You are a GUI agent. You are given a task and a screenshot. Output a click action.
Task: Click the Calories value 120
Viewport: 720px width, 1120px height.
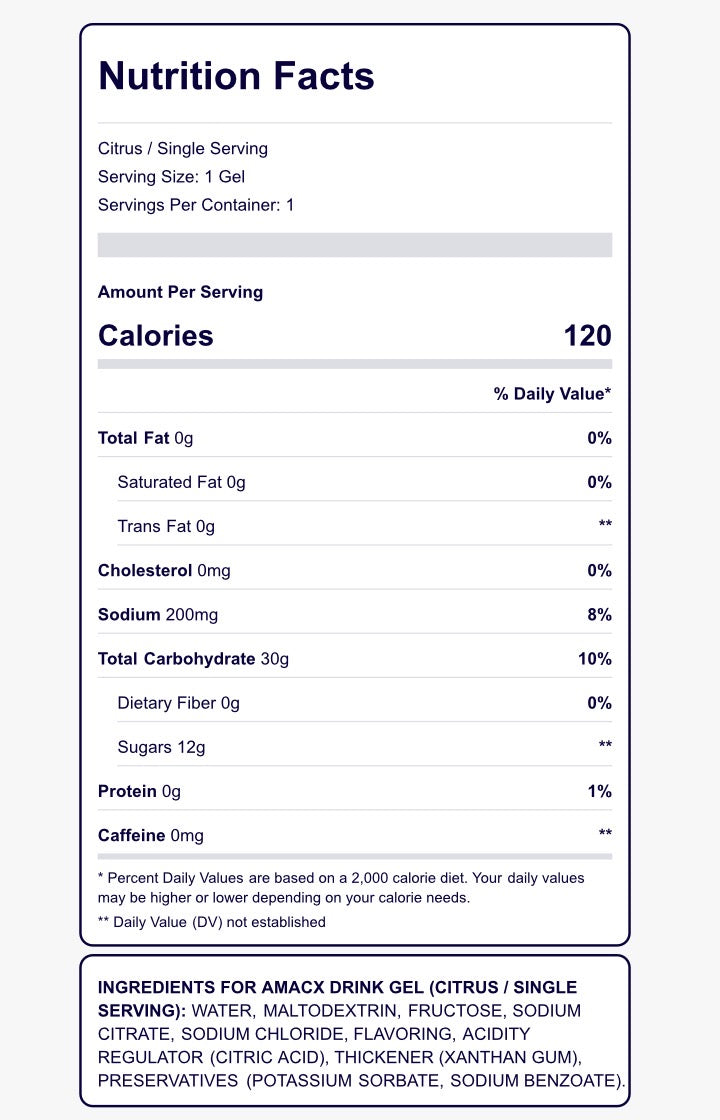[587, 335]
